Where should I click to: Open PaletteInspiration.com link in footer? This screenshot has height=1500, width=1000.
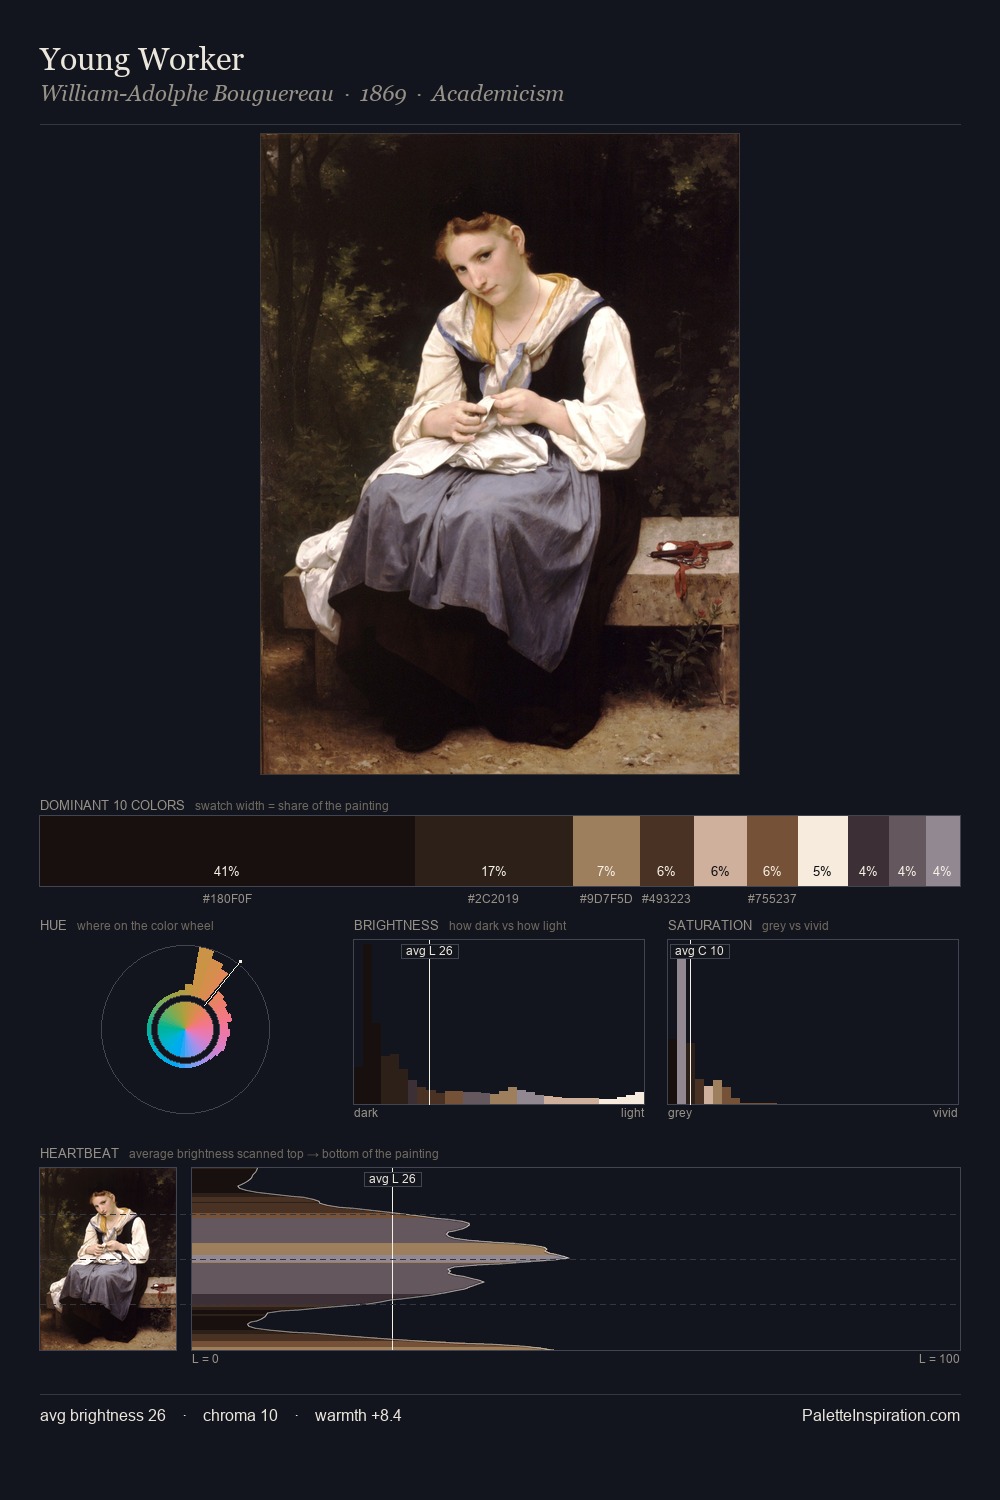point(881,1415)
